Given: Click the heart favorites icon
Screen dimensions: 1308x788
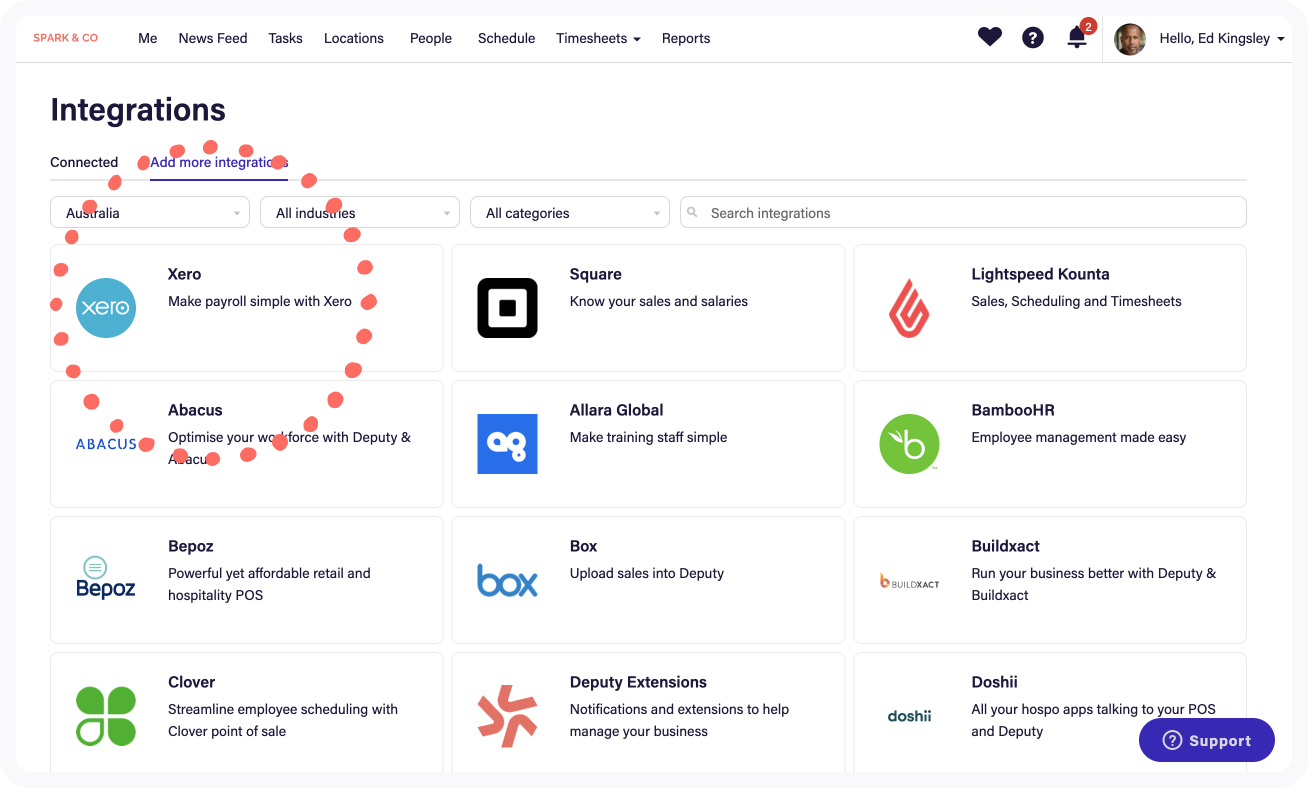Looking at the screenshot, I should (x=989, y=38).
